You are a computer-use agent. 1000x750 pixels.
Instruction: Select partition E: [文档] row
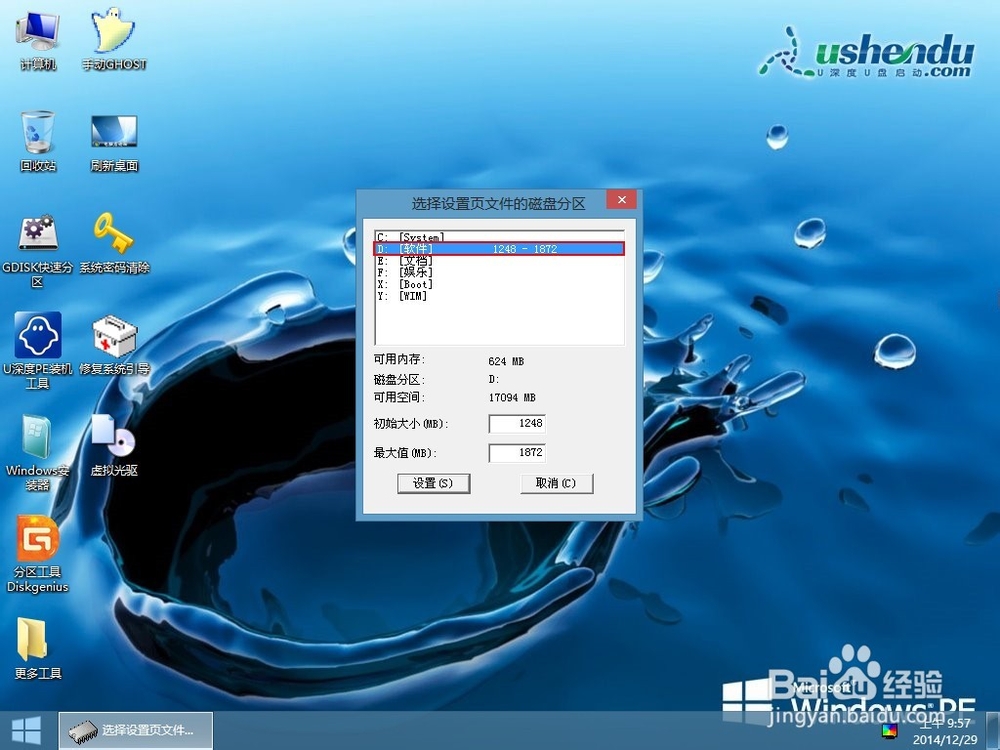pyautogui.click(x=499, y=260)
